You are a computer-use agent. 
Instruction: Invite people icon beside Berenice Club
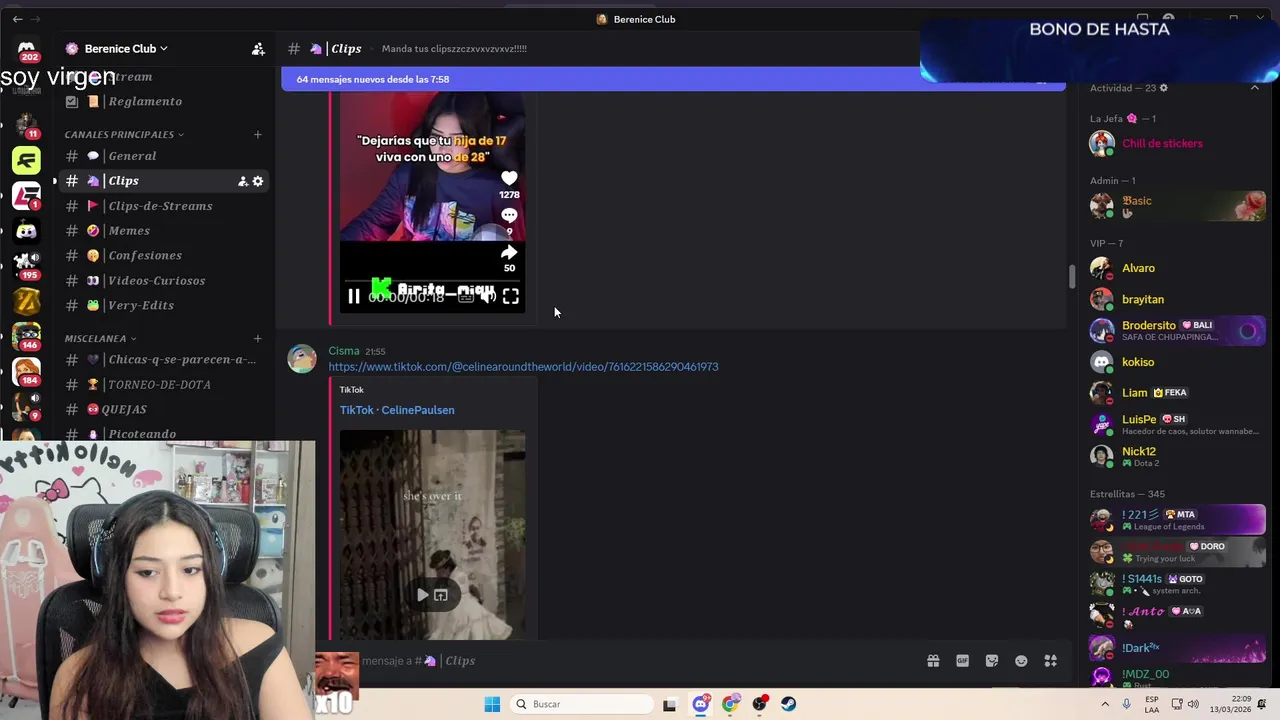(258, 48)
